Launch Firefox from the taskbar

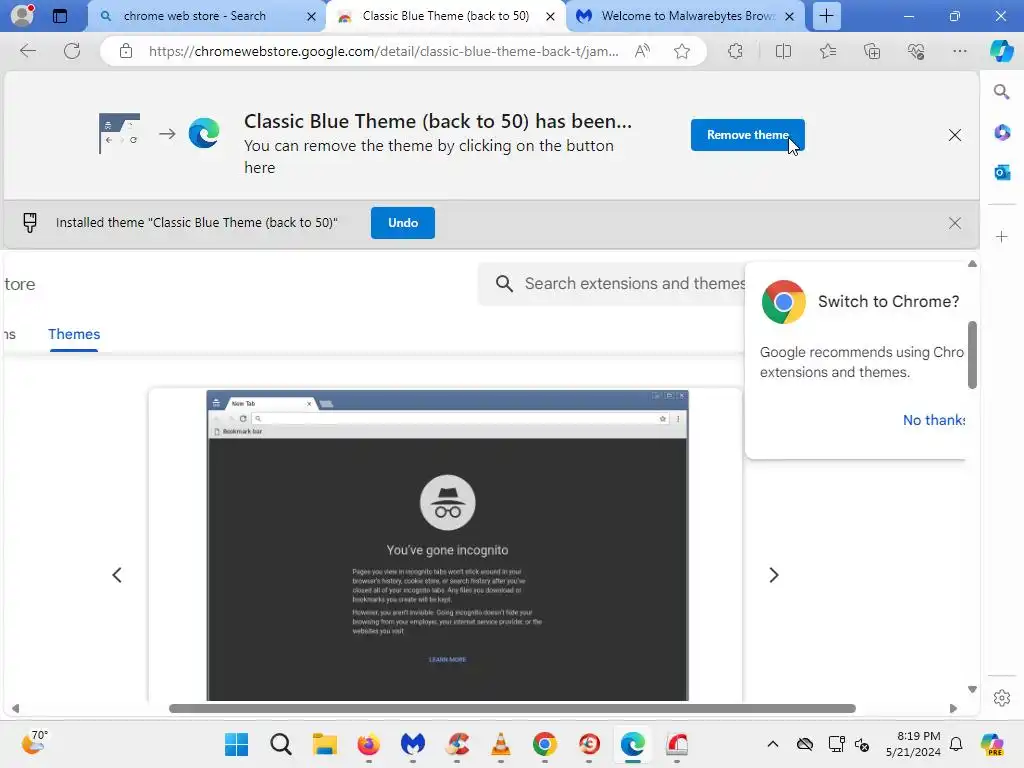(369, 744)
